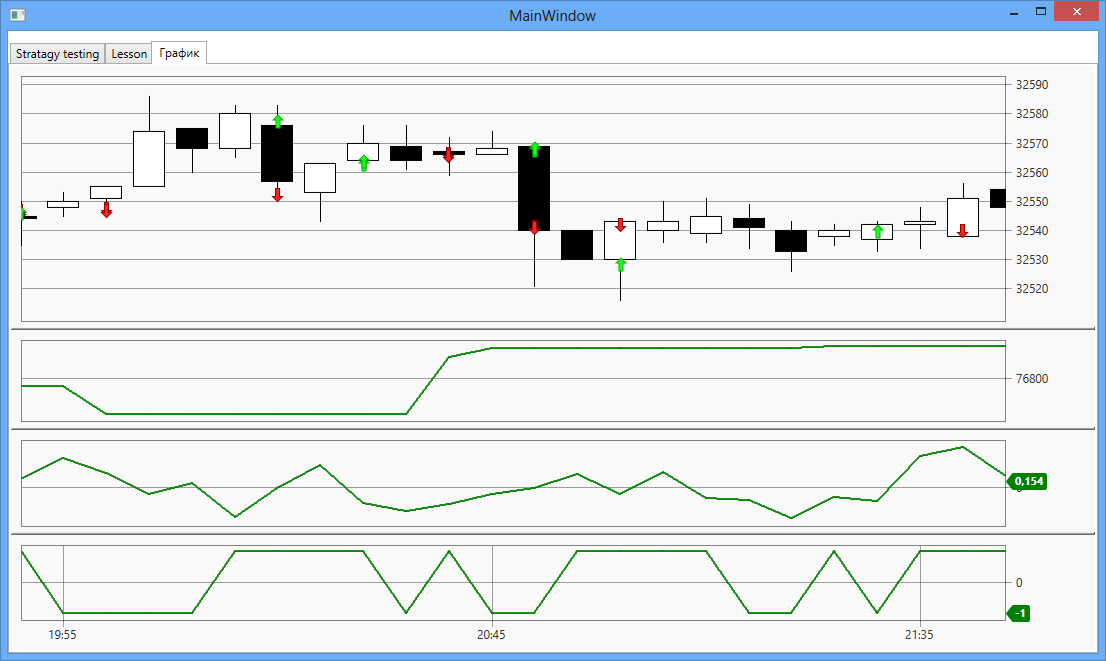
Task: Select the График tab
Action: point(179,53)
